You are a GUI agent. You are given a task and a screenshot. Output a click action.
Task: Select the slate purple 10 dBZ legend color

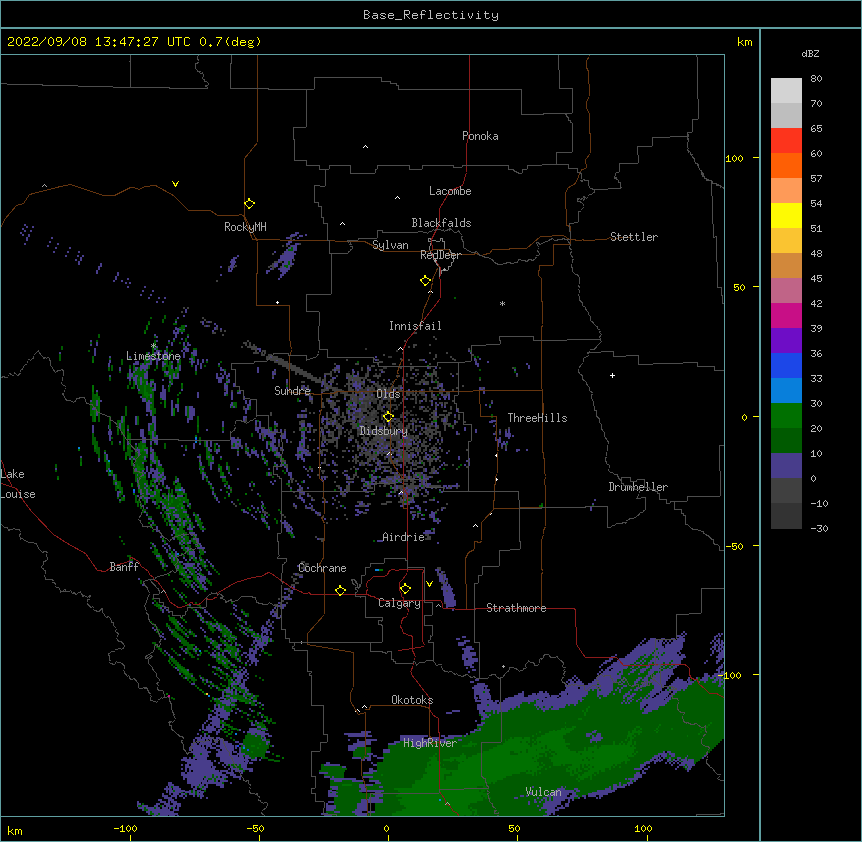click(x=786, y=466)
